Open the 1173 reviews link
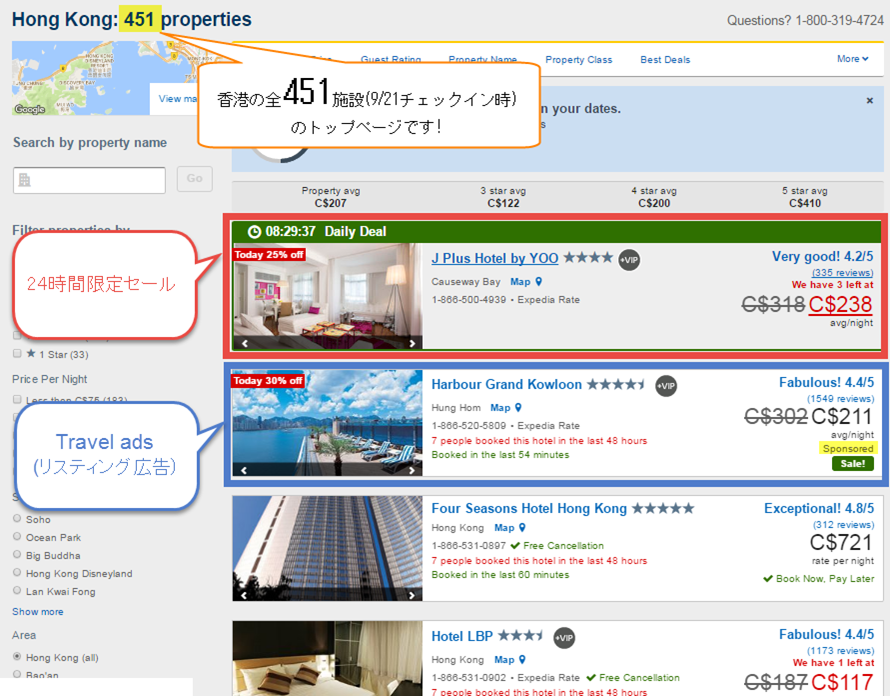 click(841, 651)
